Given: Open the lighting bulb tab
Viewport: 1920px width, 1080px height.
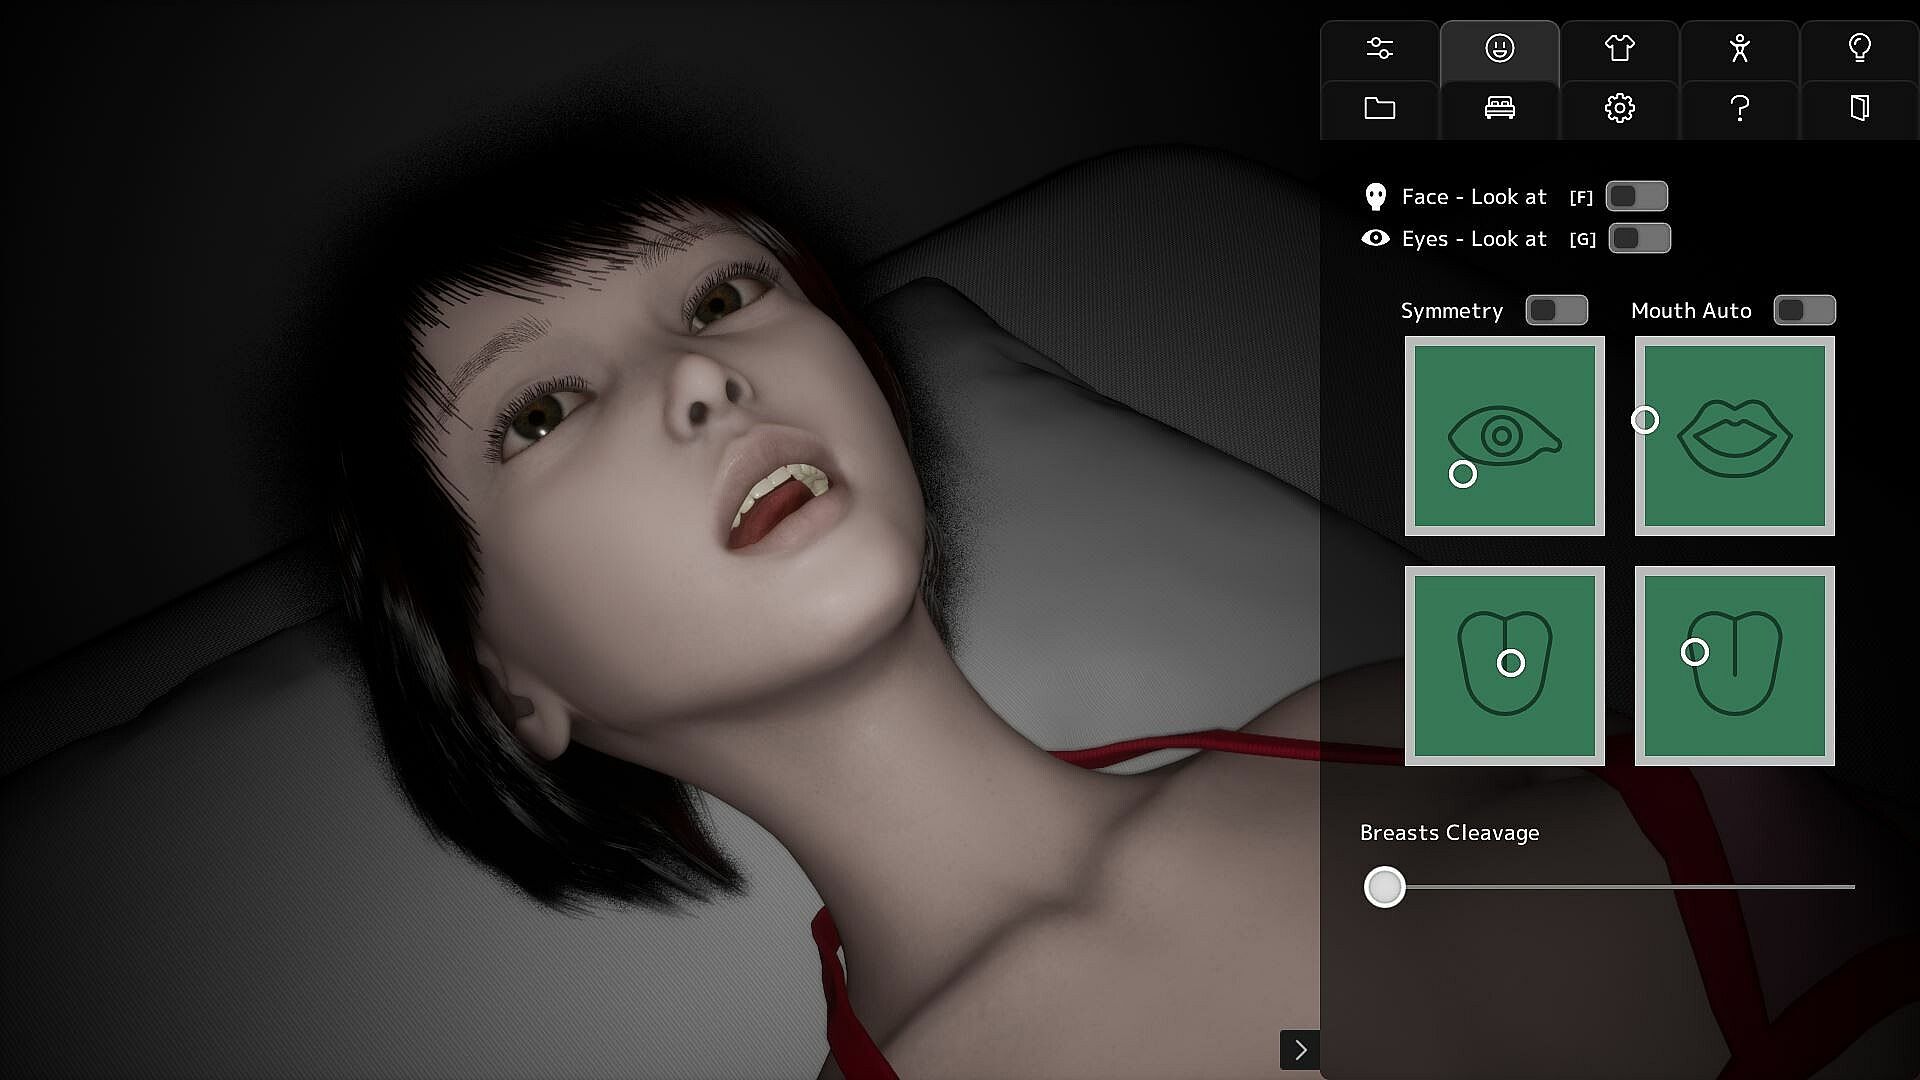Looking at the screenshot, I should pyautogui.click(x=1859, y=49).
